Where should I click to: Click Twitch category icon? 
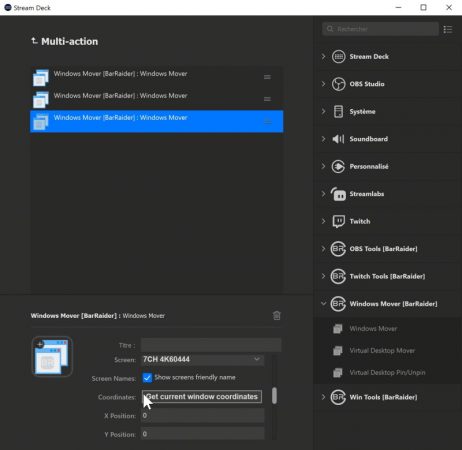pos(338,221)
